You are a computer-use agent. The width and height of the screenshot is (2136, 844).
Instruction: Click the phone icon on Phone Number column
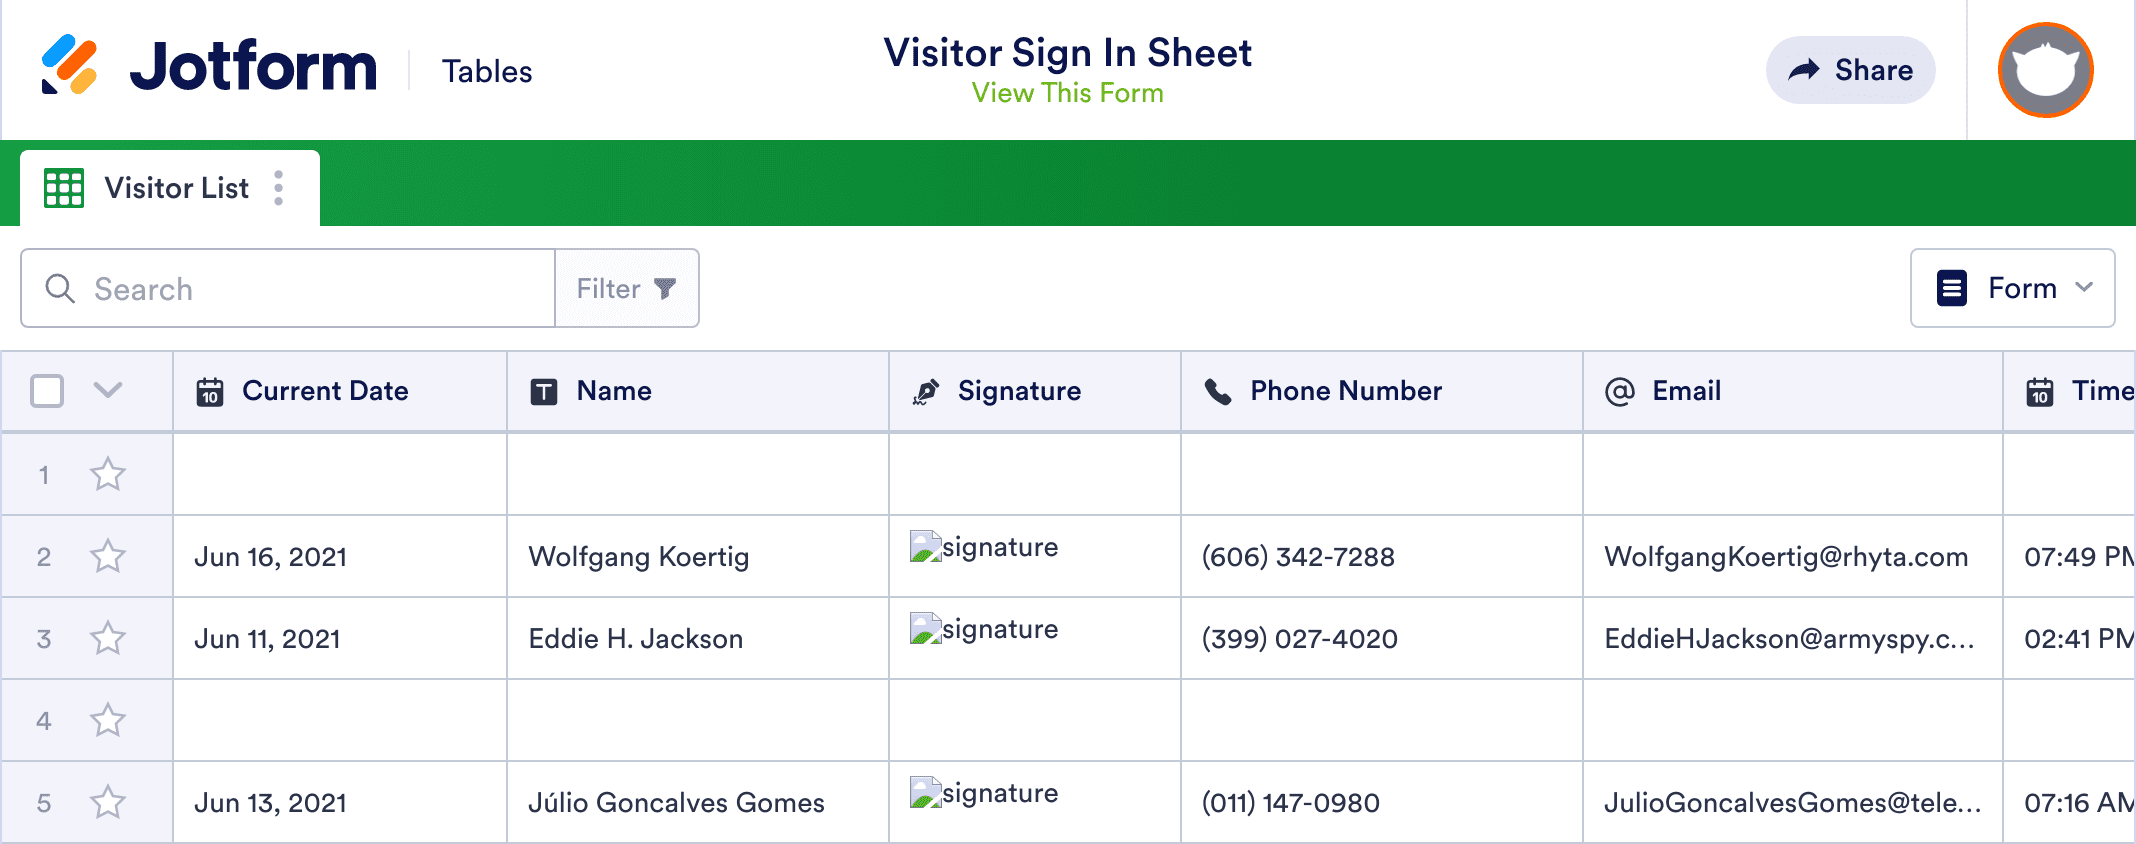[x=1218, y=391]
